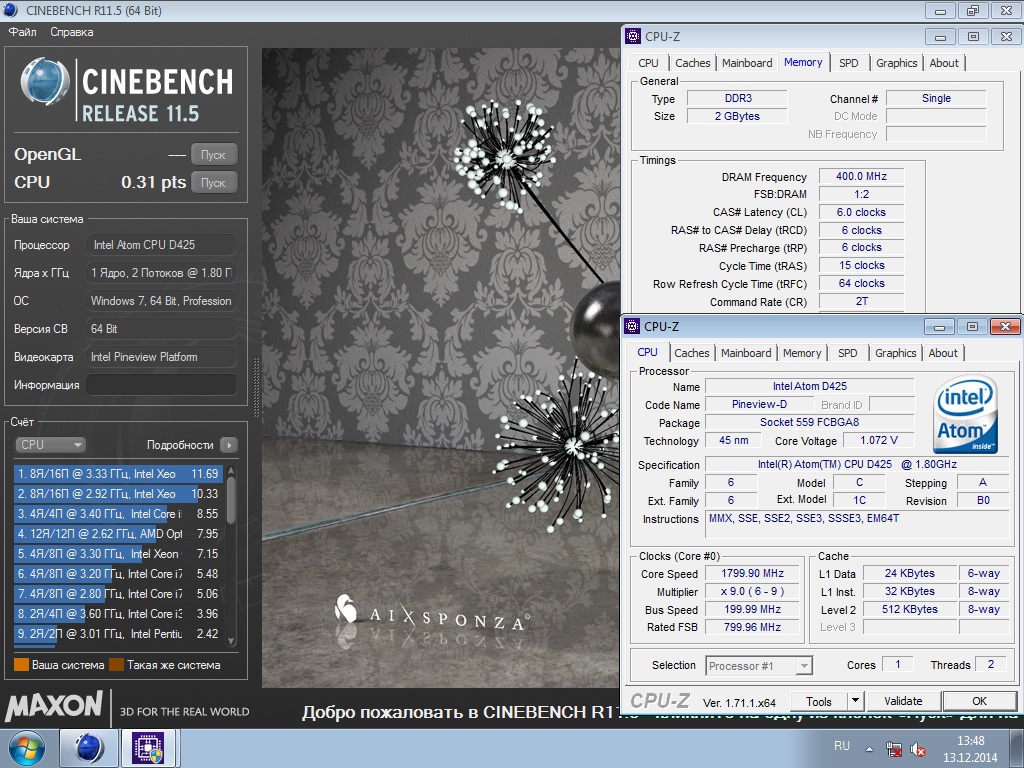This screenshot has height=768, width=1024.
Task: Open the CPU tab in upper CPU-Z window
Action: point(648,63)
